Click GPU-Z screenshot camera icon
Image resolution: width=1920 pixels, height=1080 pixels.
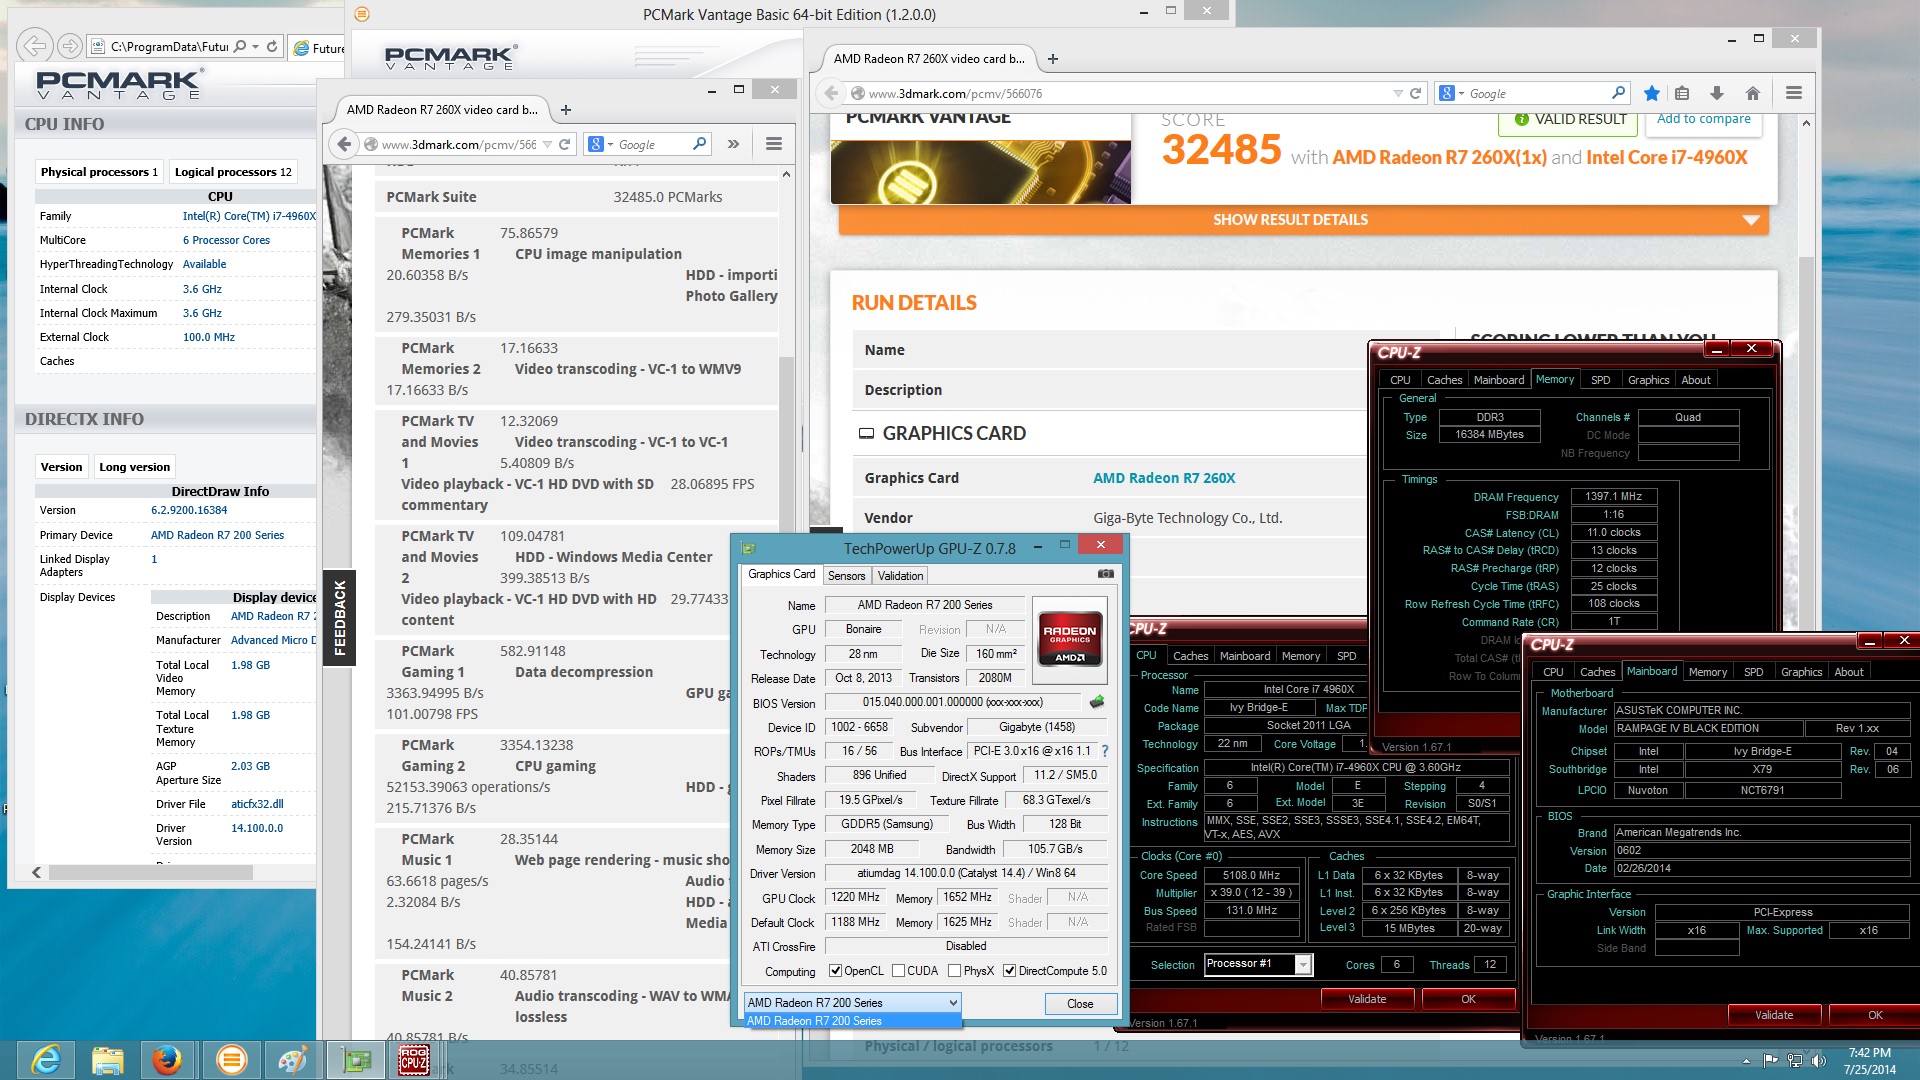tap(1105, 574)
